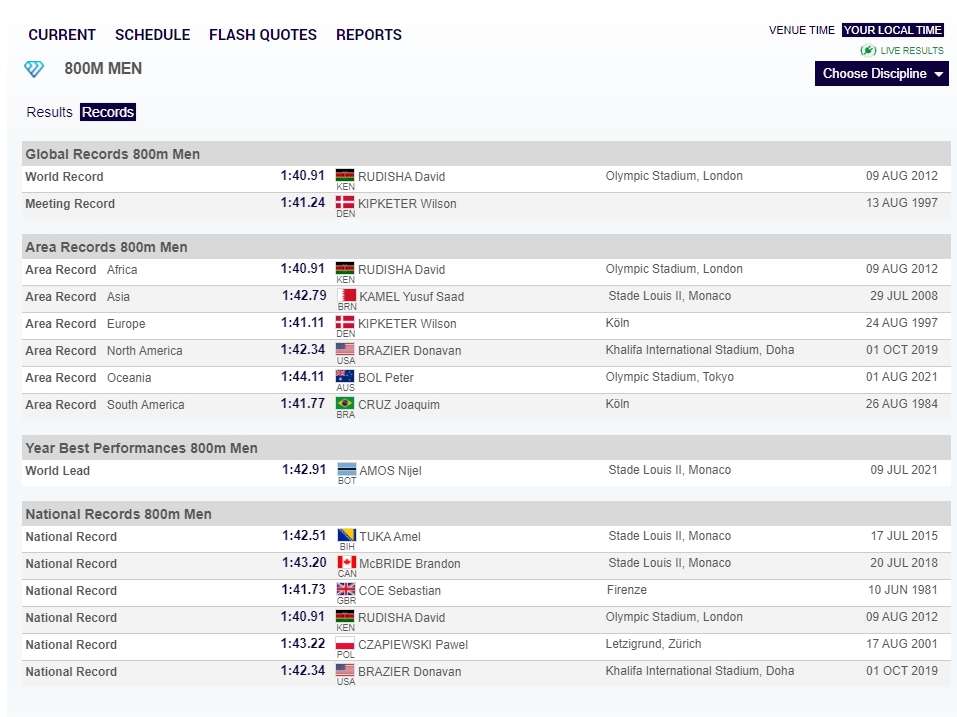957x717 pixels.
Task: Select the Records tab
Action: tap(108, 112)
